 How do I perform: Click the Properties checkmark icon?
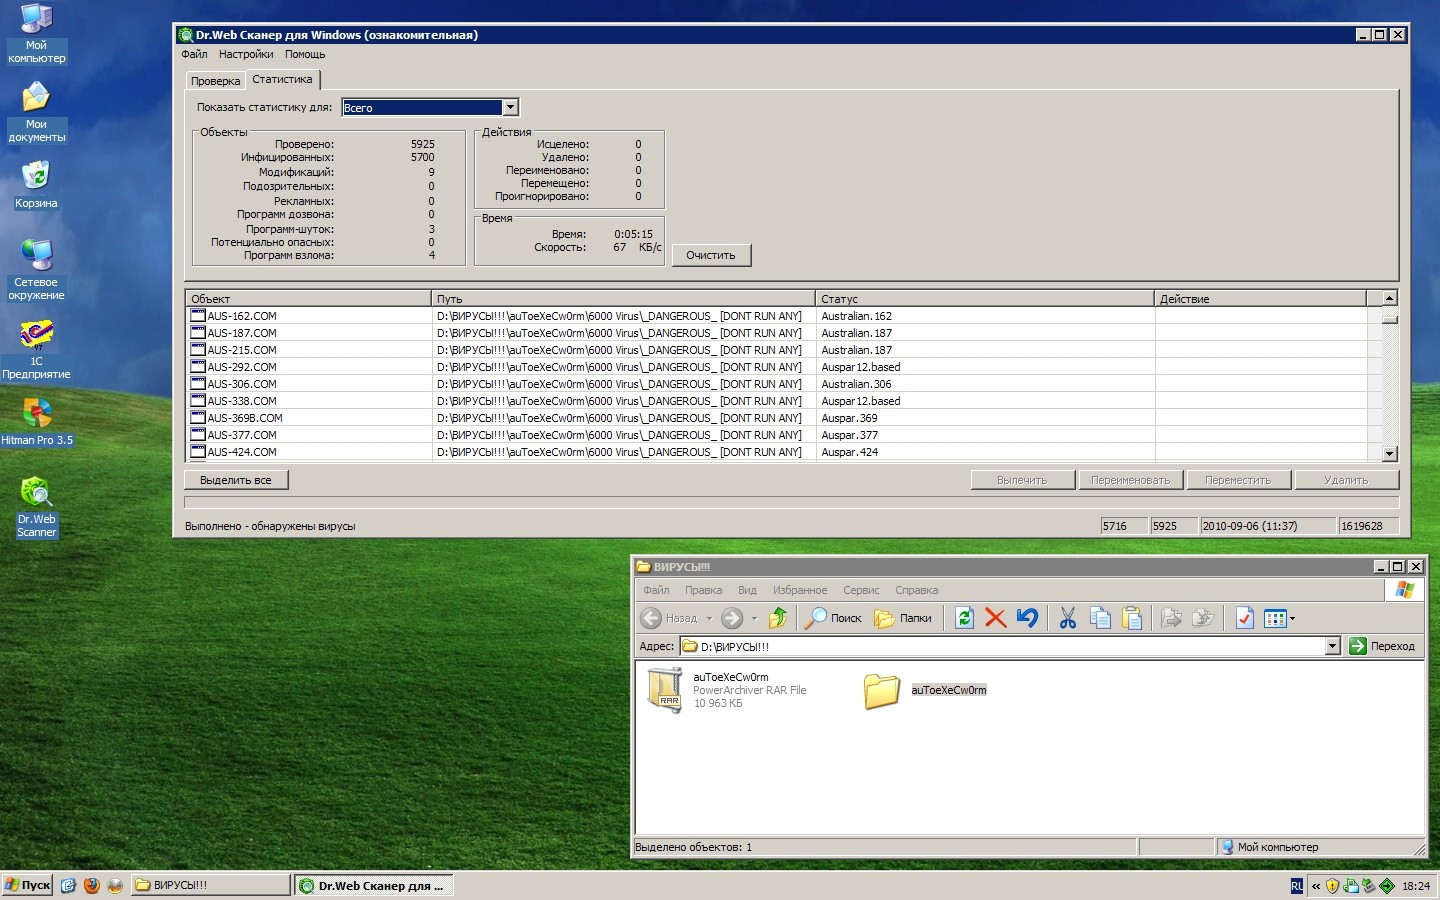(1244, 618)
